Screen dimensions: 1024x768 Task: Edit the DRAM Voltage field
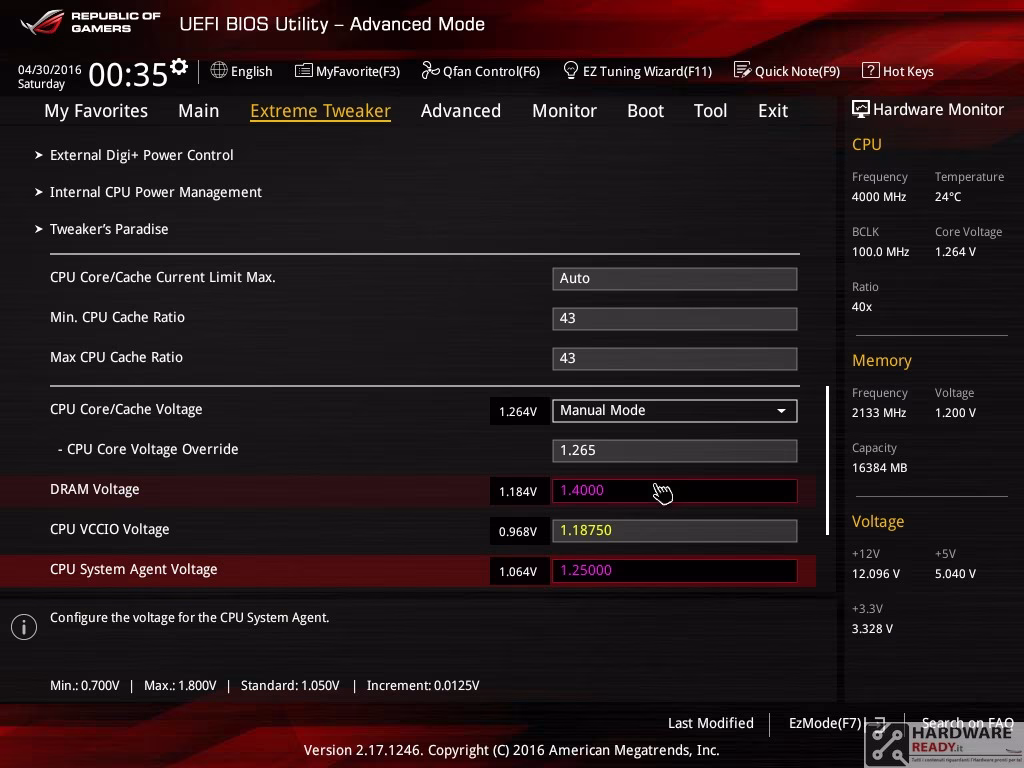[x=675, y=490]
